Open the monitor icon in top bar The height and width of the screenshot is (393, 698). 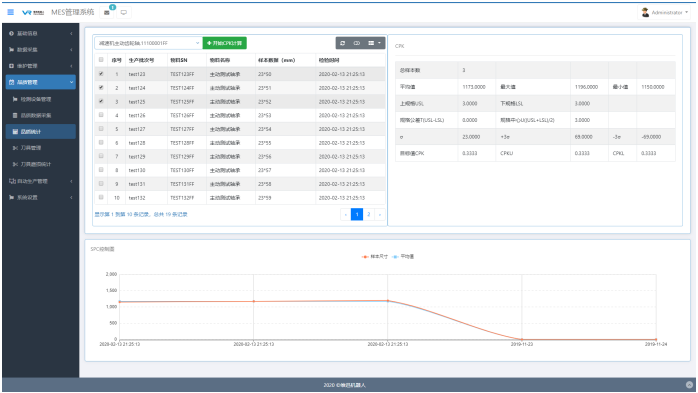coord(124,12)
